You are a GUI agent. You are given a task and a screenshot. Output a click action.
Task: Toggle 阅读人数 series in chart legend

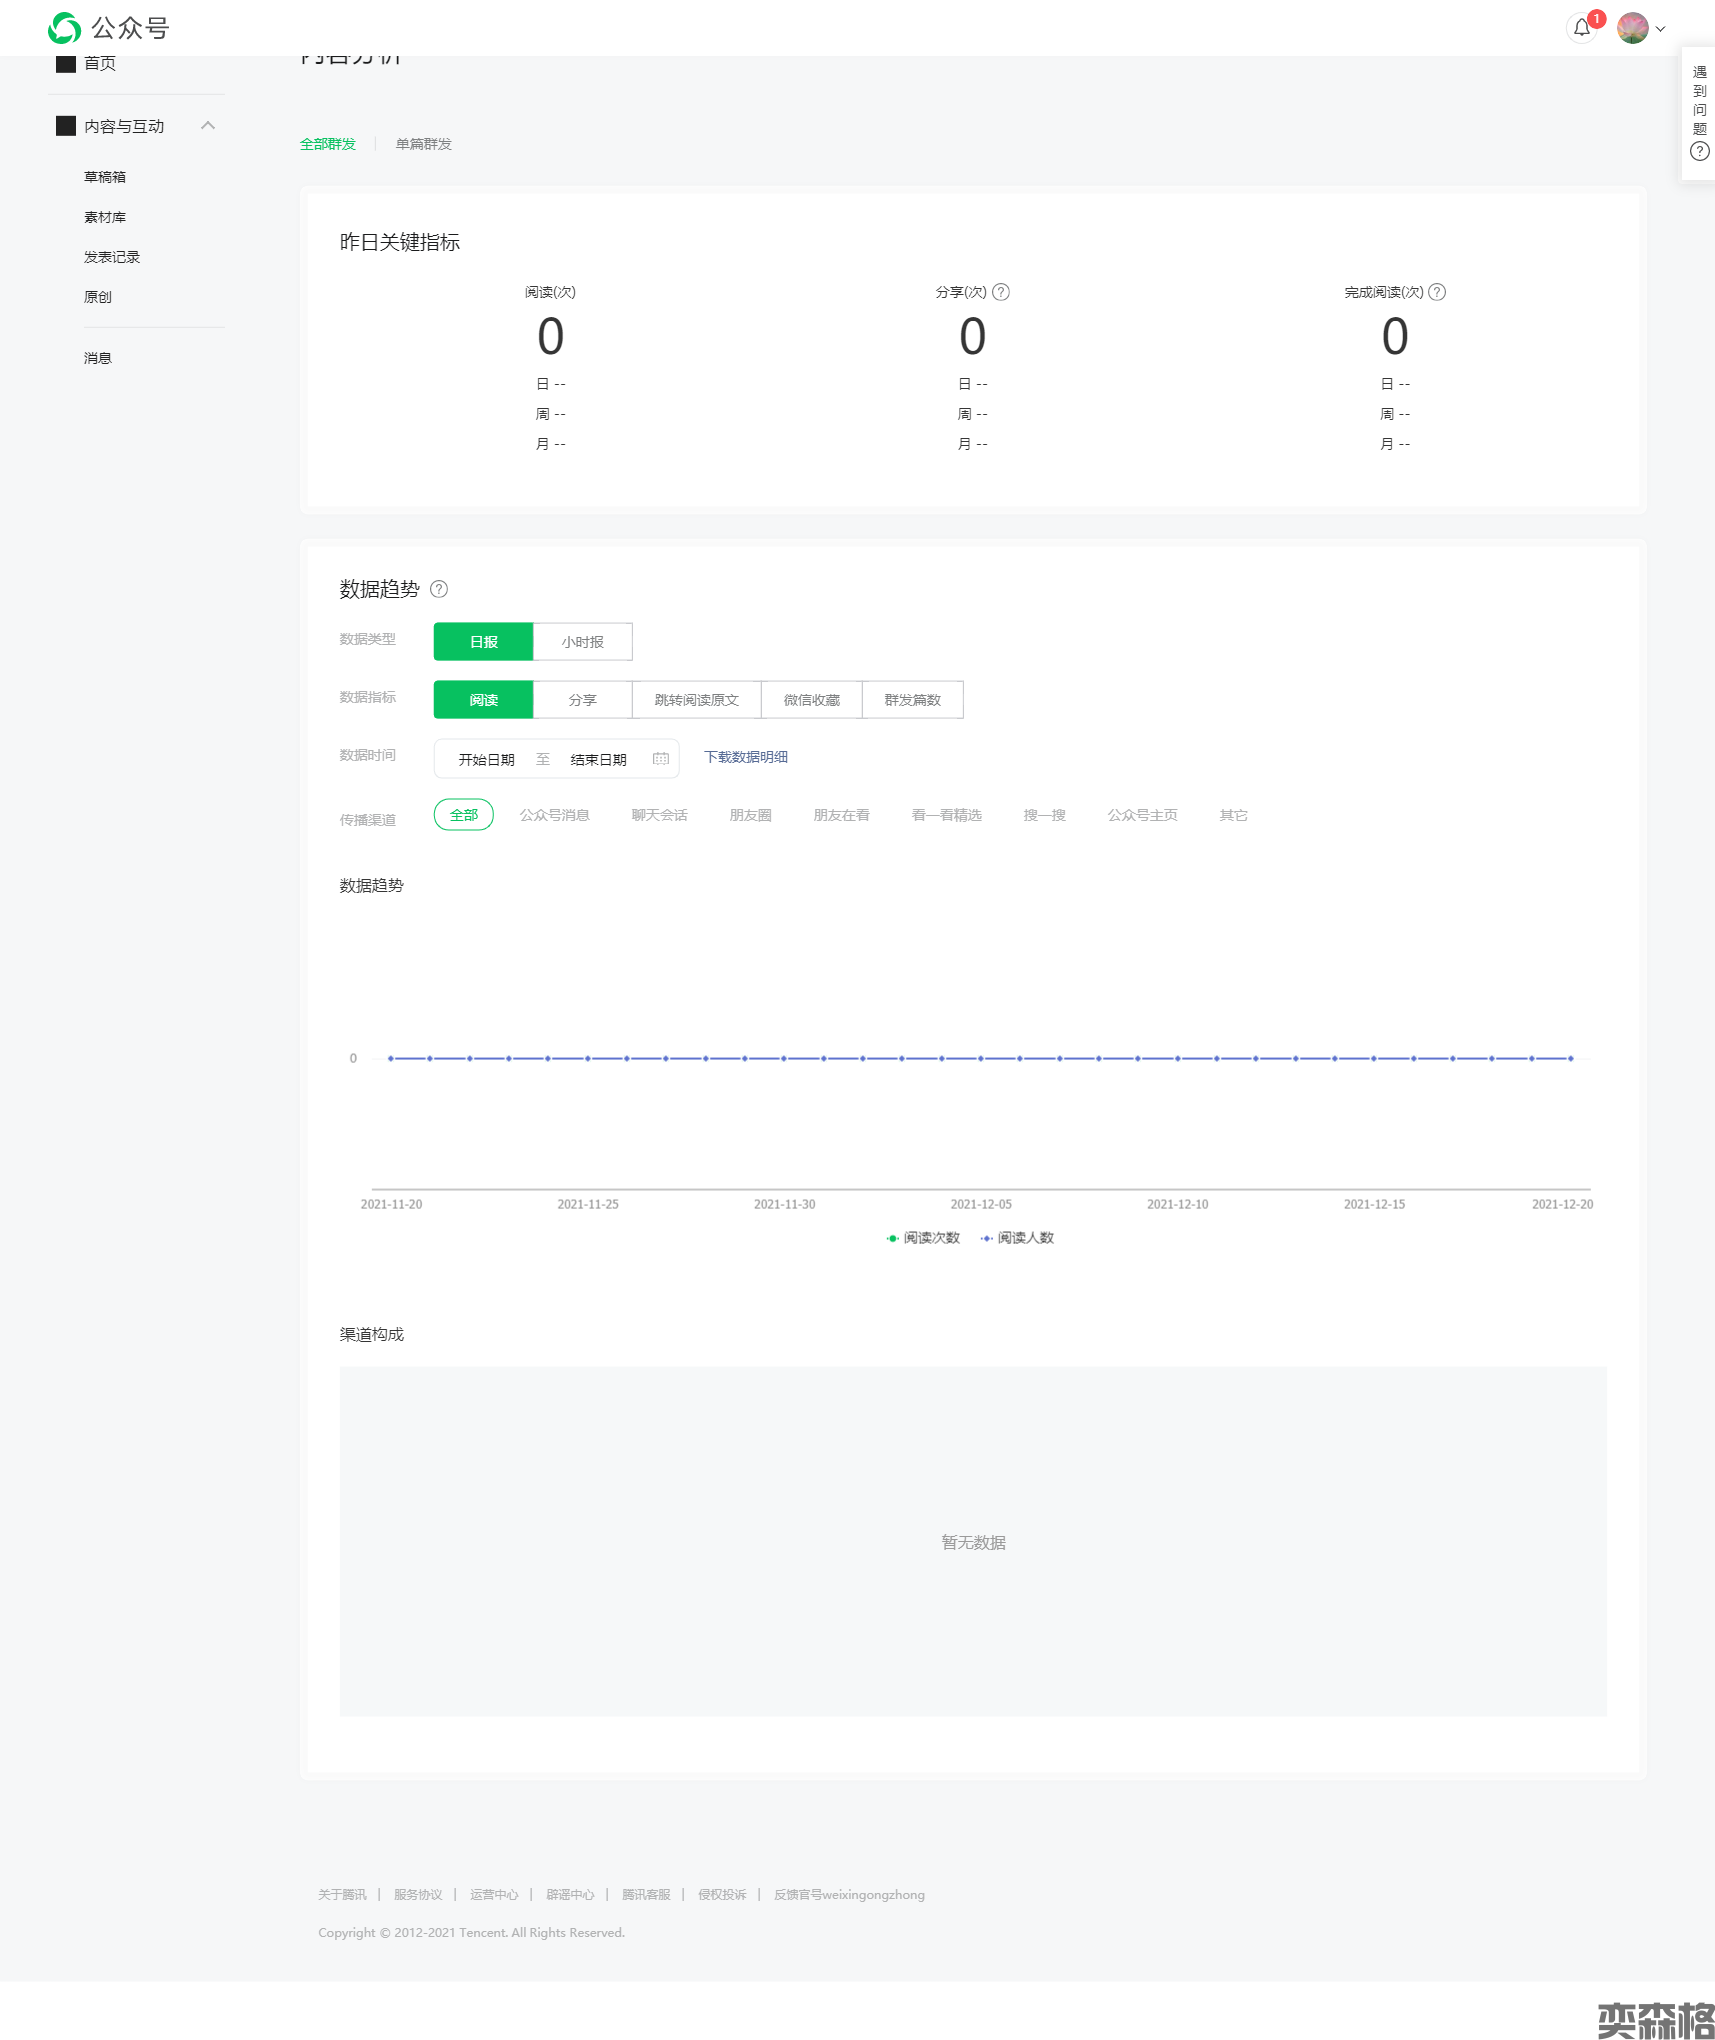pos(1018,1238)
